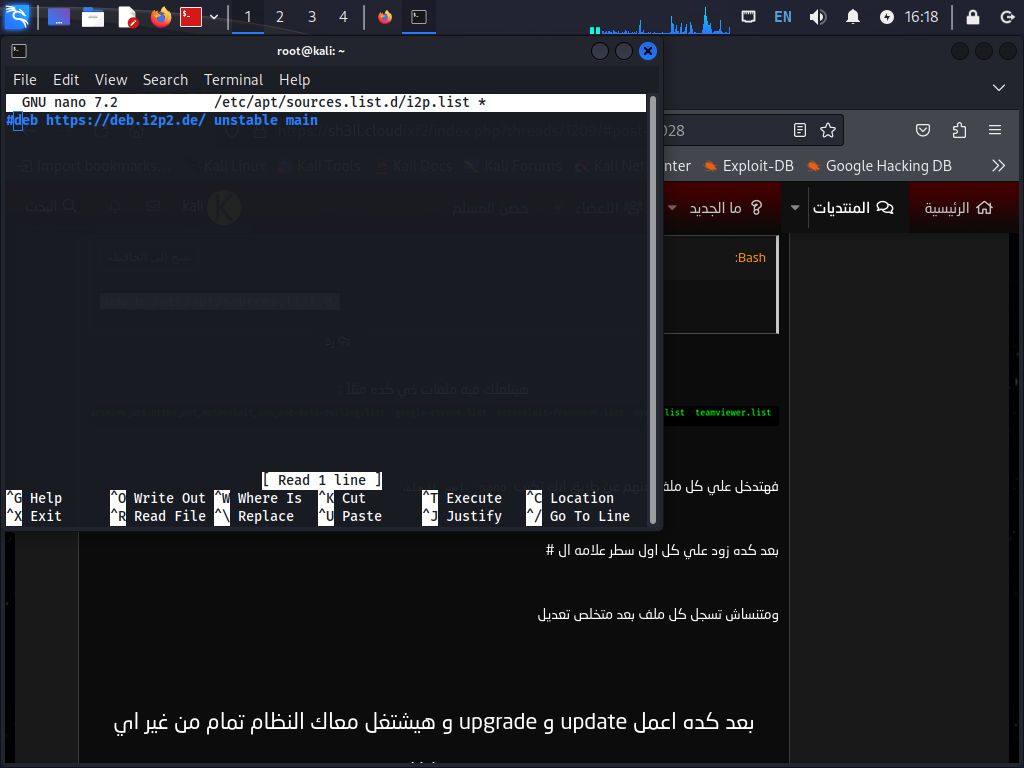Open the CPU graph system monitor
Viewport: 1024px width, 768px height.
point(660,18)
